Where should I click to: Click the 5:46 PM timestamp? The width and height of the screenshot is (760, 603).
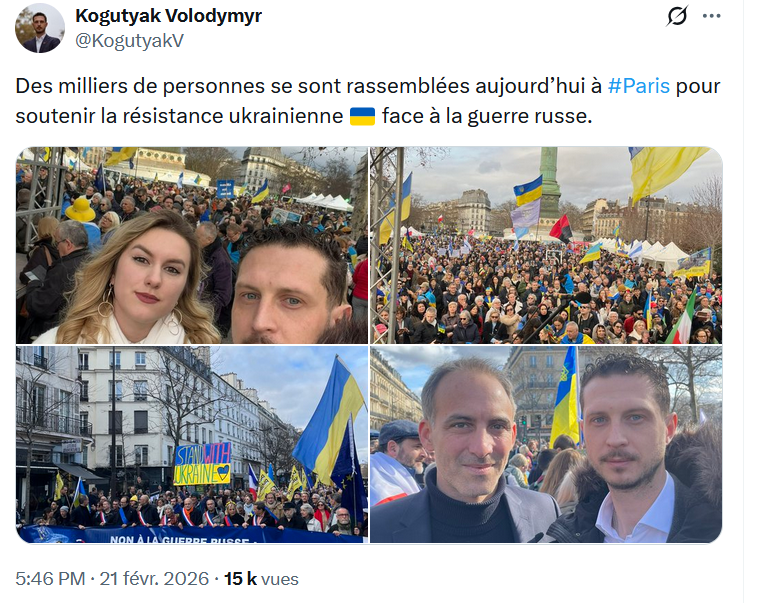(x=50, y=579)
